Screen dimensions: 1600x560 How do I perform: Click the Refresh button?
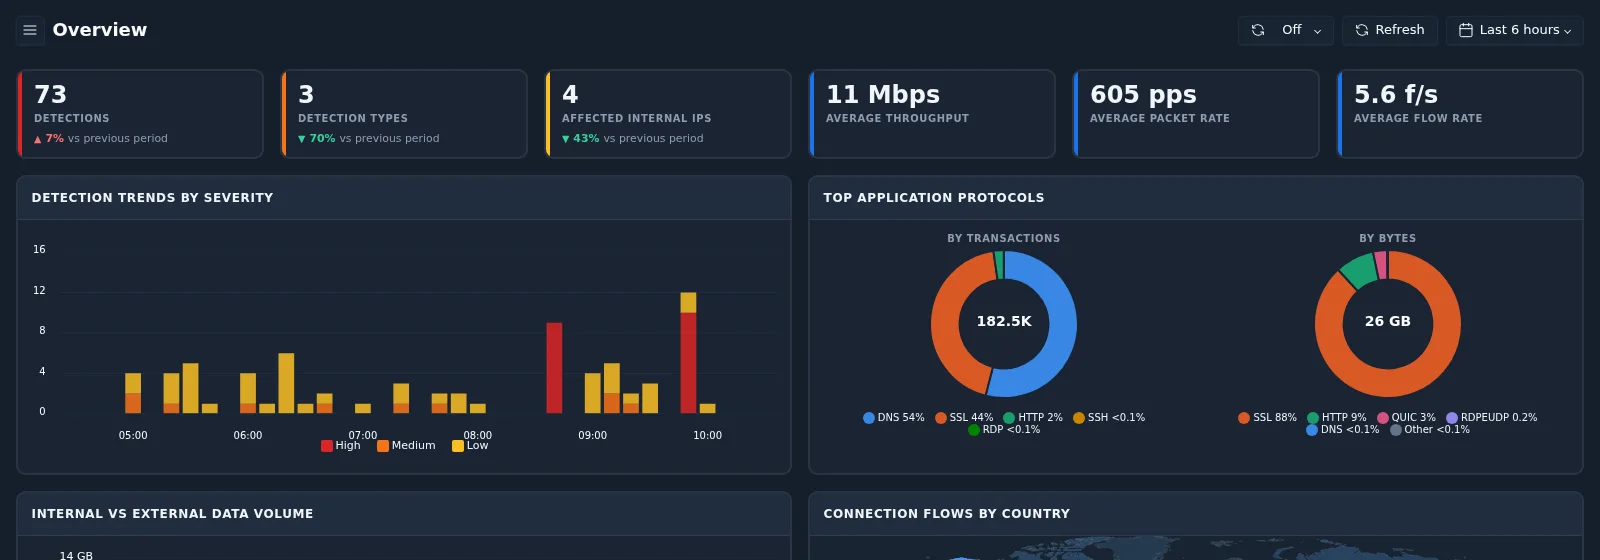[x=1390, y=30]
